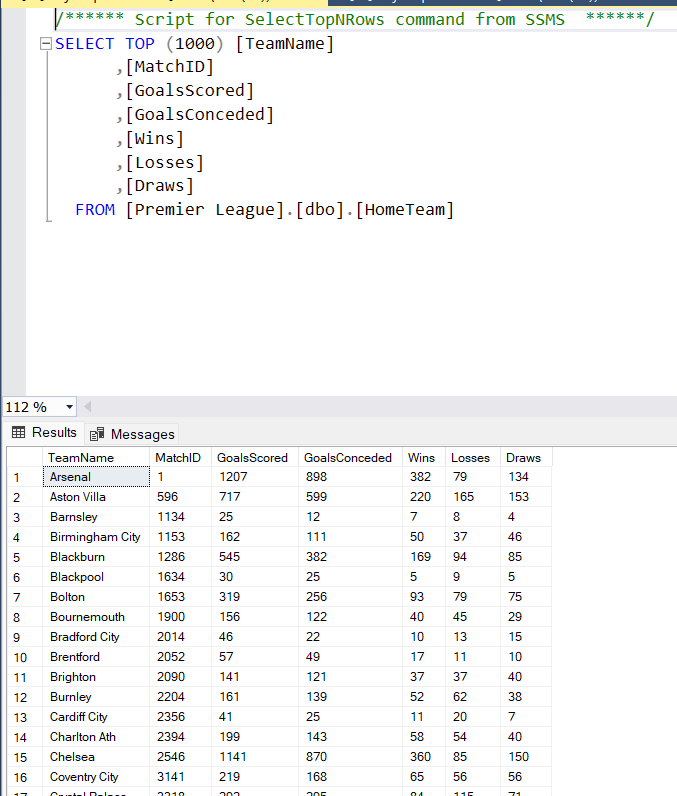677x796 pixels.
Task: Select the GoalsScored column header
Action: 255,457
